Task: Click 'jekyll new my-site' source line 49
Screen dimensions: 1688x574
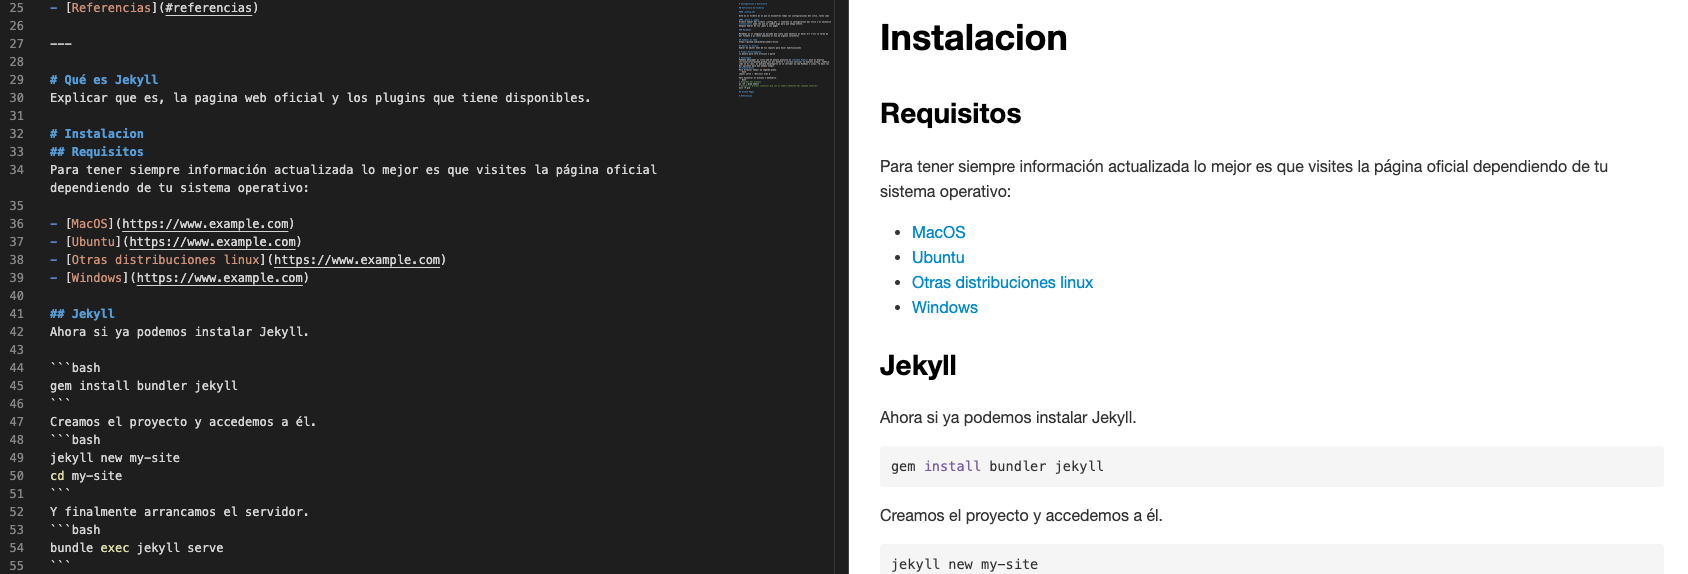Action: tap(115, 458)
